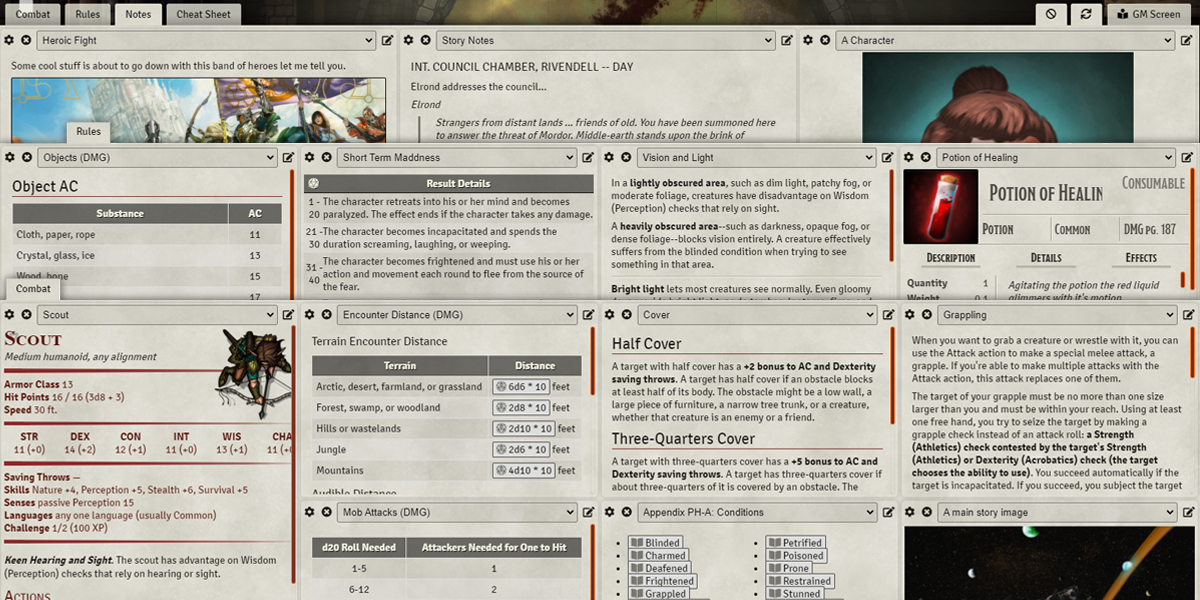This screenshot has width=1200, height=600.
Task: Edit the Short Term Maddness entry
Action: point(588,158)
